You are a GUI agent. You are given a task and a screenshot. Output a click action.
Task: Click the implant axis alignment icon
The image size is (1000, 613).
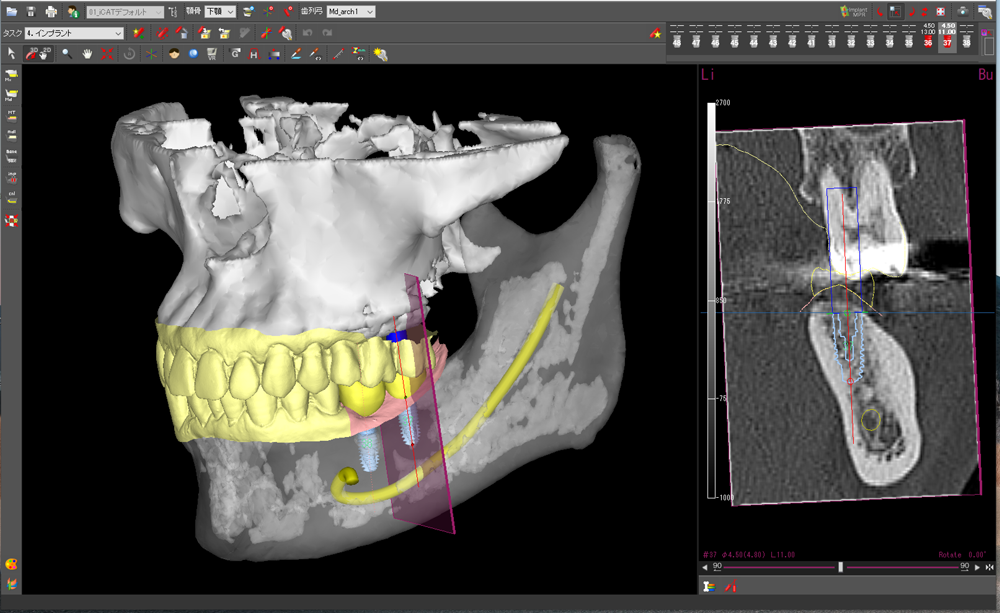click(265, 33)
